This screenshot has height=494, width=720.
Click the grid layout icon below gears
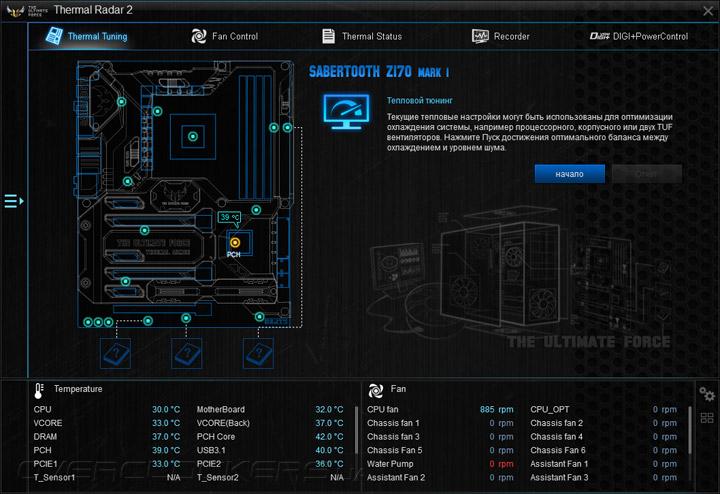tap(707, 418)
